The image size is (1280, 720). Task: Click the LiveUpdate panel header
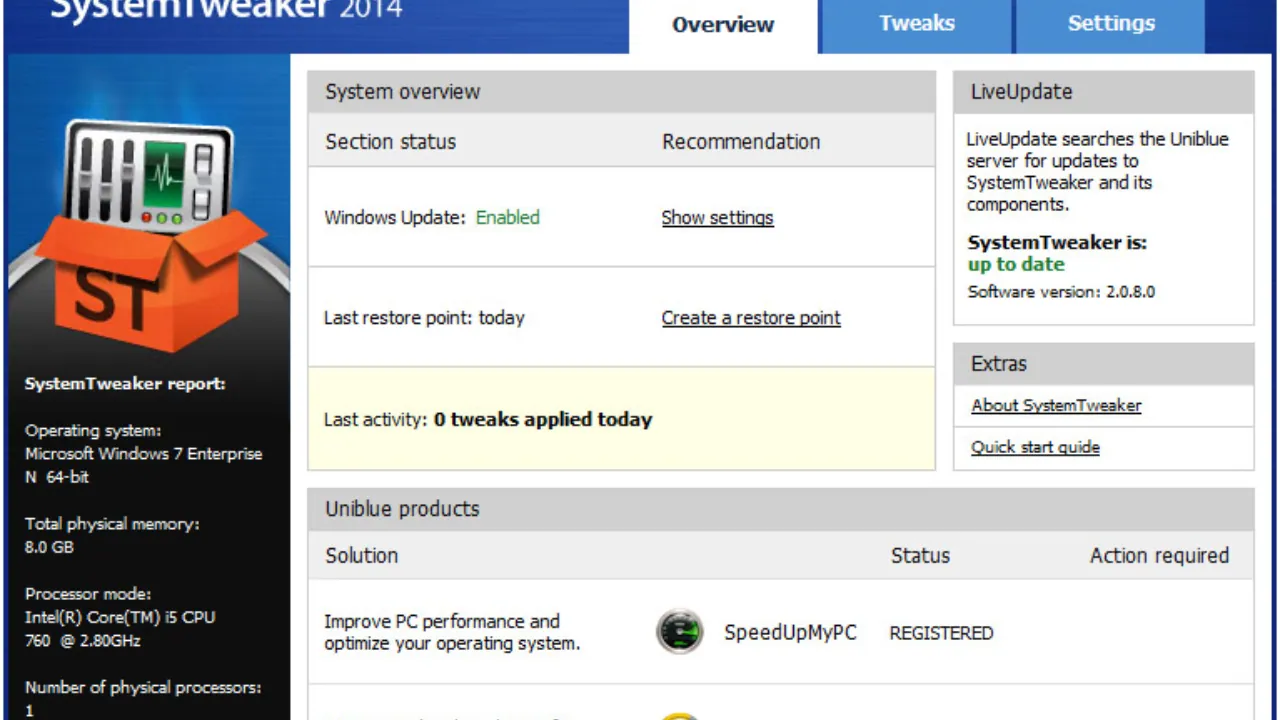1103,92
